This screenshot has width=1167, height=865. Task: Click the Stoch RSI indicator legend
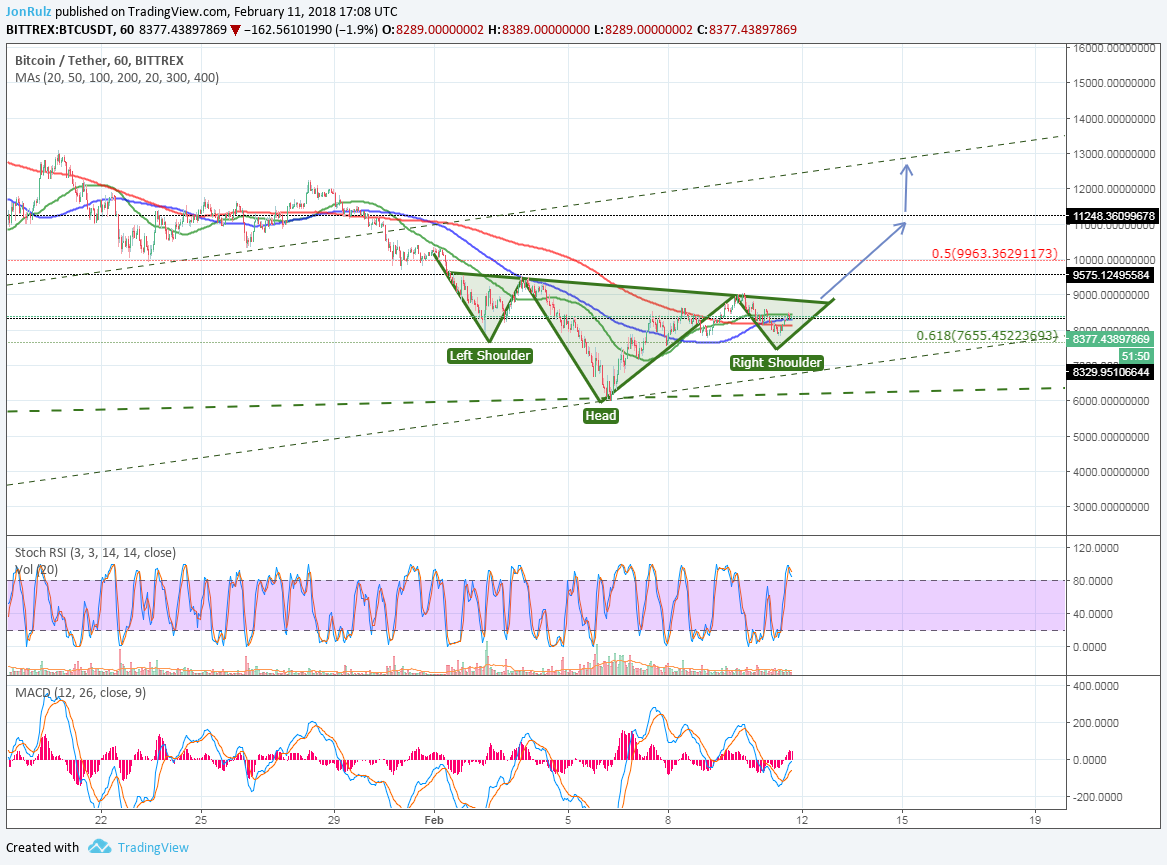click(x=95, y=552)
